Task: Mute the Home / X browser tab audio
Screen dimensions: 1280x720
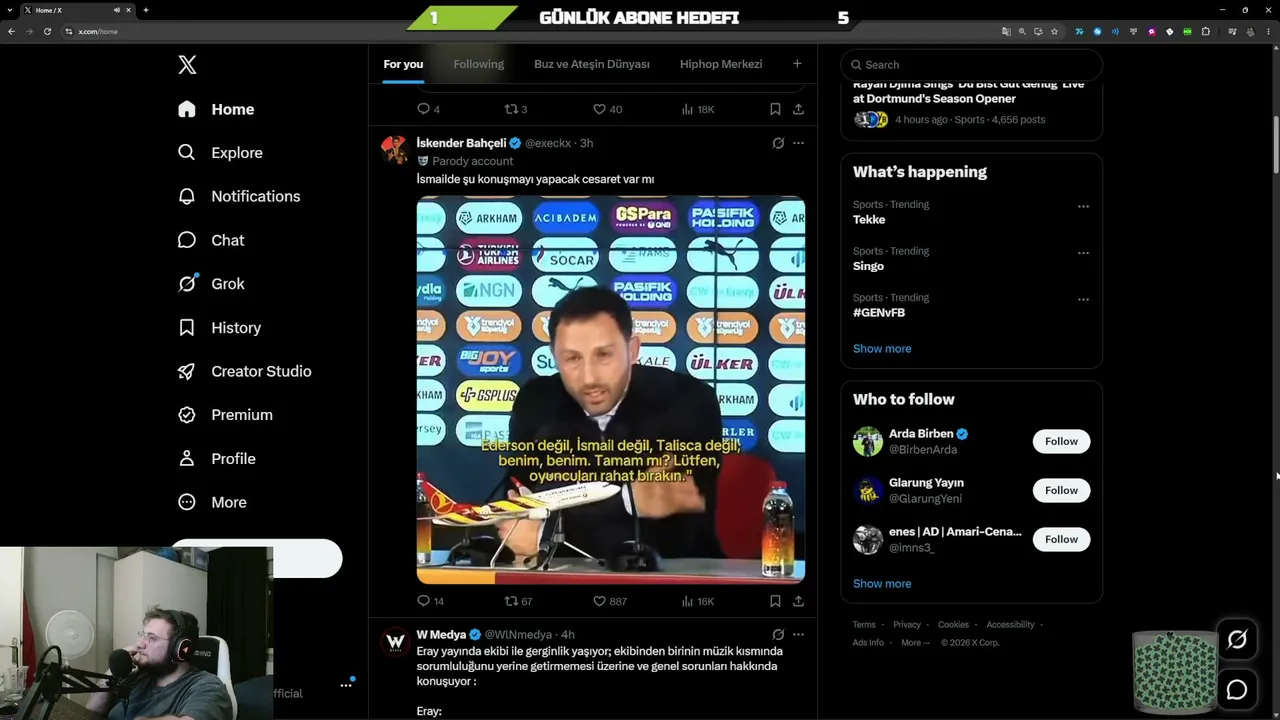Action: (117, 10)
